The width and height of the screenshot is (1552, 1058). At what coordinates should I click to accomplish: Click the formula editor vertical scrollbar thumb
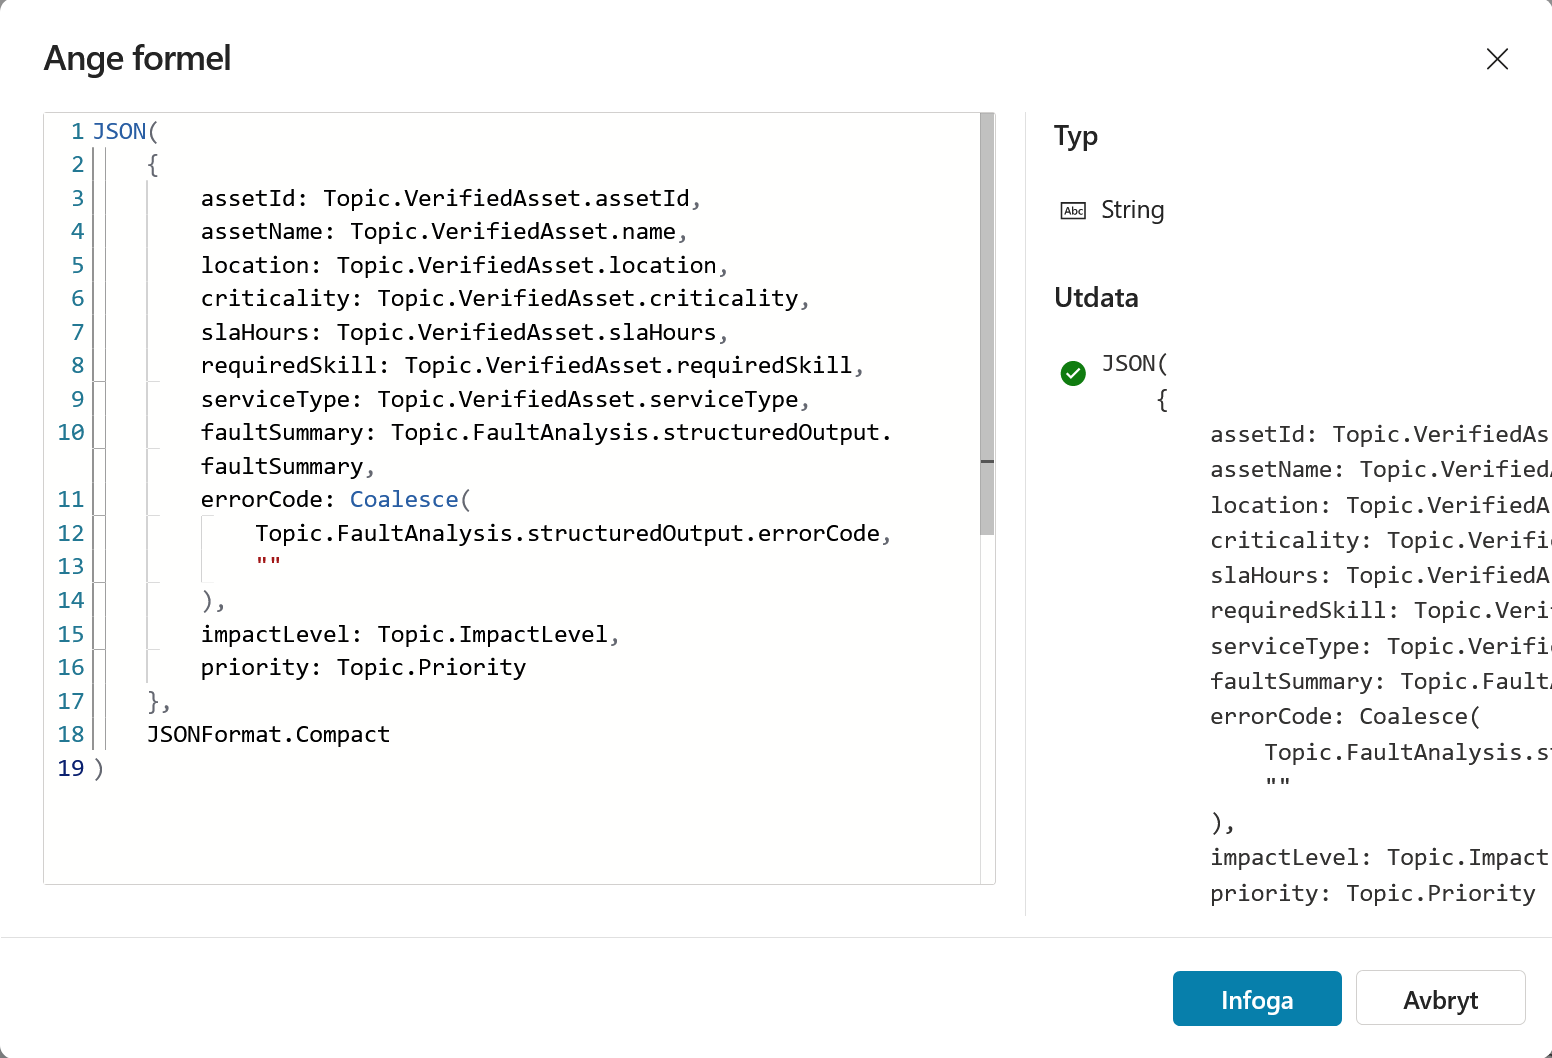pos(987,324)
